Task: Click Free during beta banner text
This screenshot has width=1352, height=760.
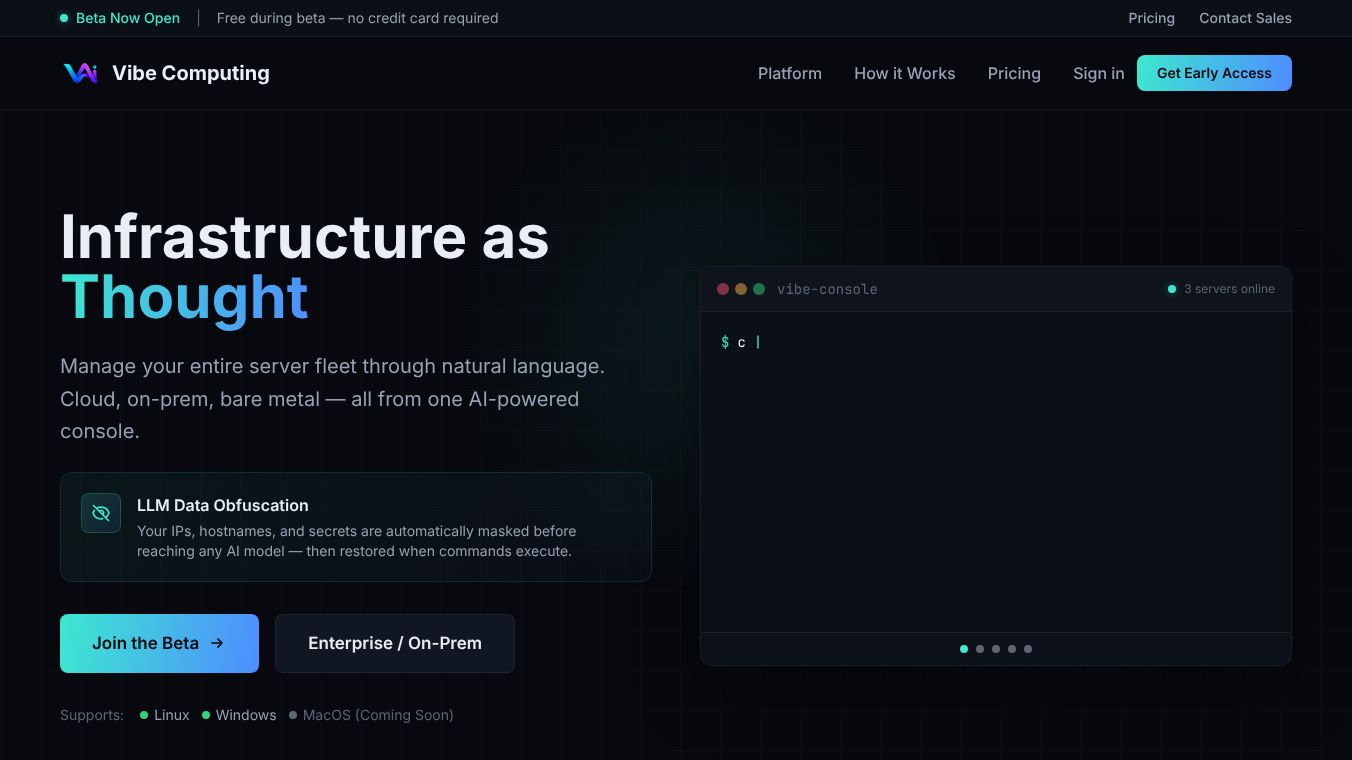Action: point(357,18)
